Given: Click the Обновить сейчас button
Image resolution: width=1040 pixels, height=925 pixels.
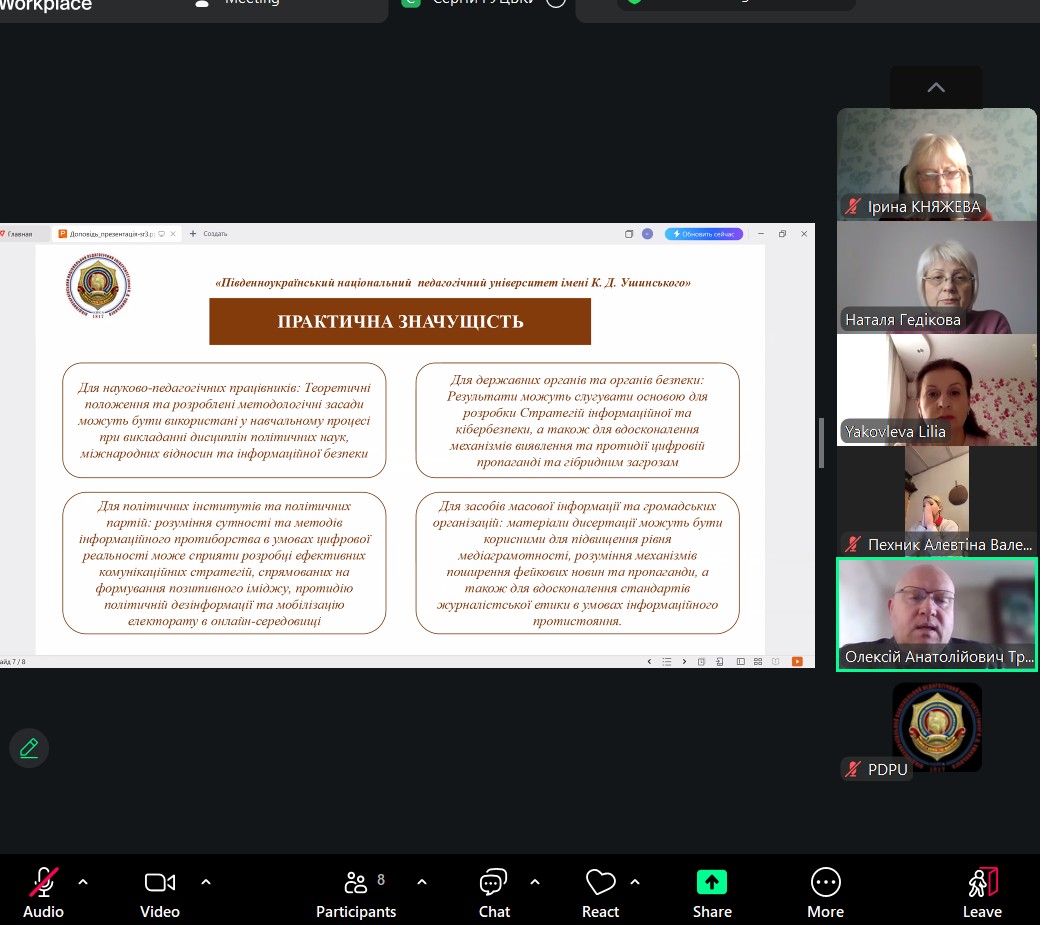Looking at the screenshot, I should [x=704, y=234].
